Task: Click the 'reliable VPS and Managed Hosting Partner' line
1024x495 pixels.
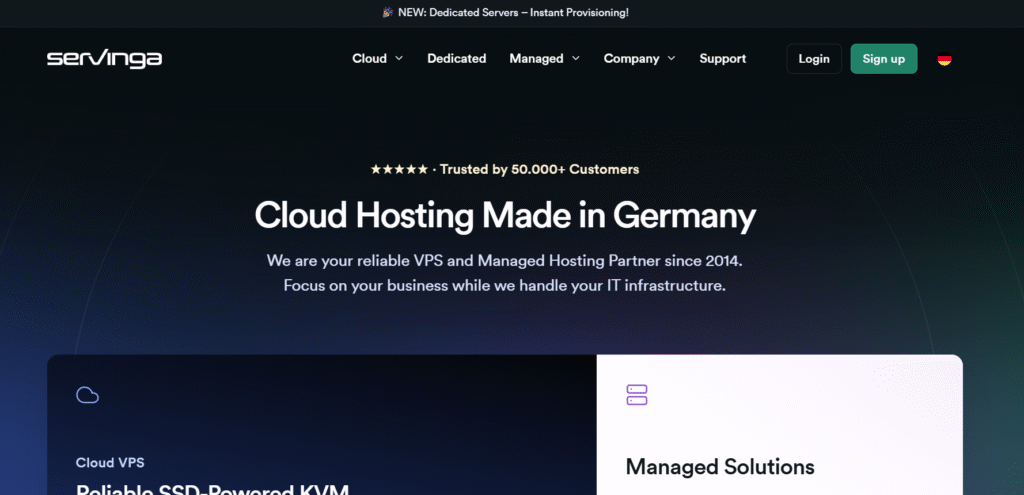Action: pos(505,261)
